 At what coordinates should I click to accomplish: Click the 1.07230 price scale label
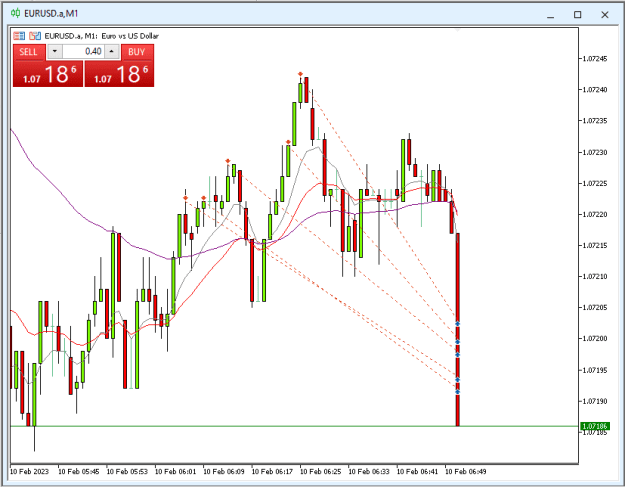coord(595,152)
